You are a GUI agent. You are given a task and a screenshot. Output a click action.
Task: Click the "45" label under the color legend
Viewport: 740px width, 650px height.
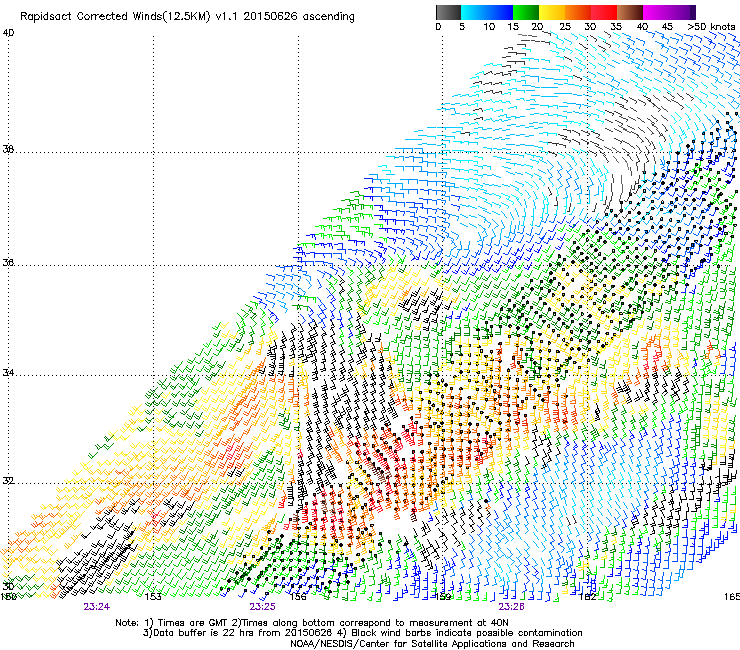tap(667, 26)
